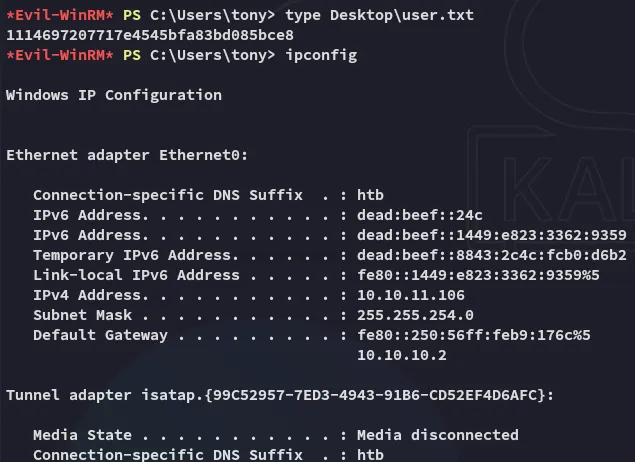Click the user flag hash output line
The width and height of the screenshot is (635, 462).
pyautogui.click(x=150, y=35)
